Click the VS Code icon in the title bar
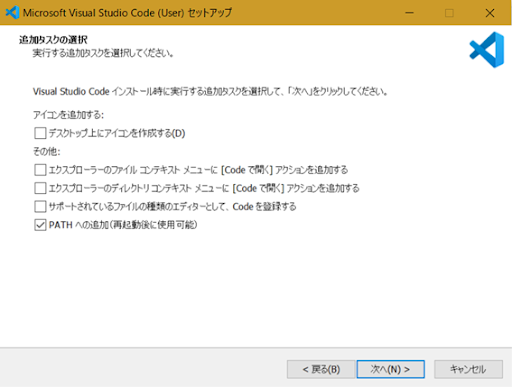Screen dimensions: 512x387 [x=12, y=13]
